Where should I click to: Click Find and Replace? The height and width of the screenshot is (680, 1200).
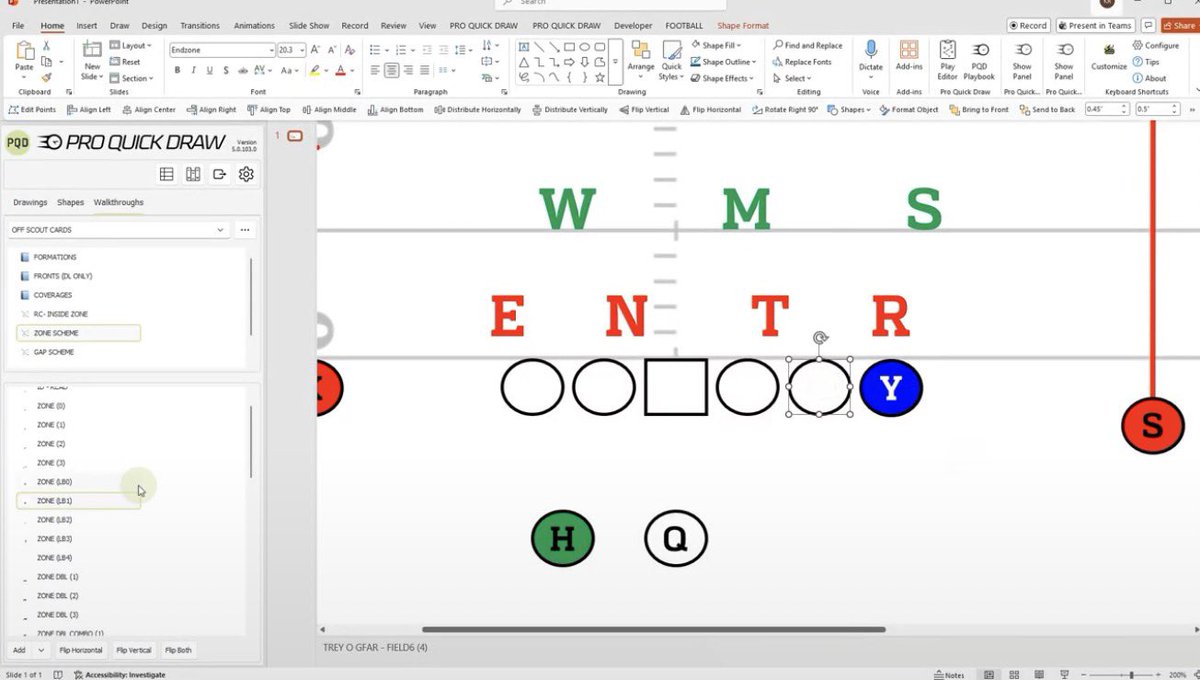point(807,45)
